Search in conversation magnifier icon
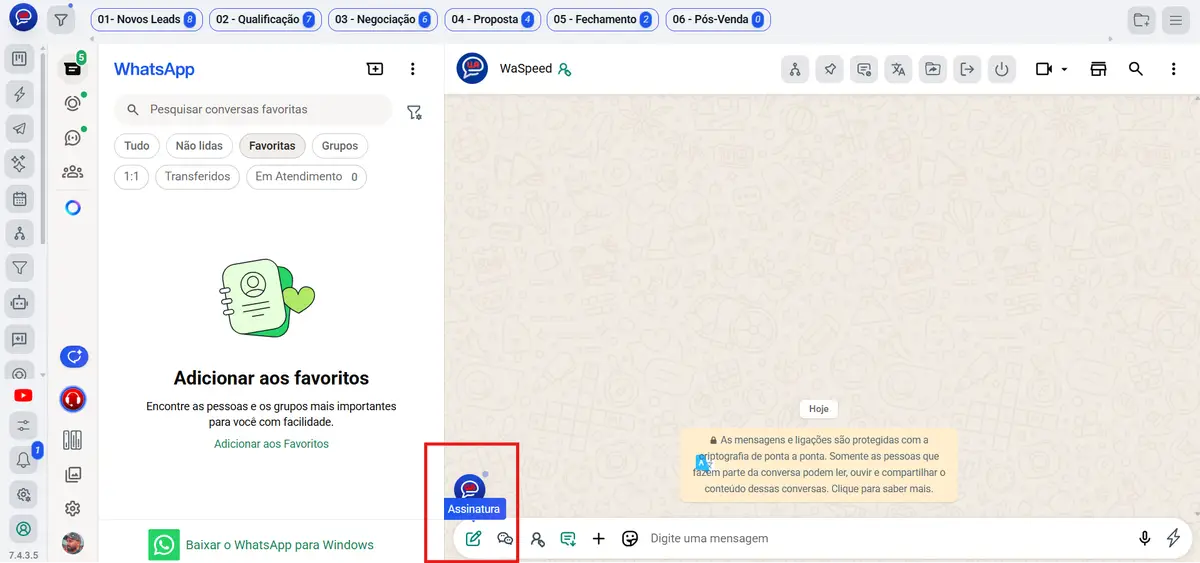This screenshot has height=563, width=1200. (x=1136, y=69)
